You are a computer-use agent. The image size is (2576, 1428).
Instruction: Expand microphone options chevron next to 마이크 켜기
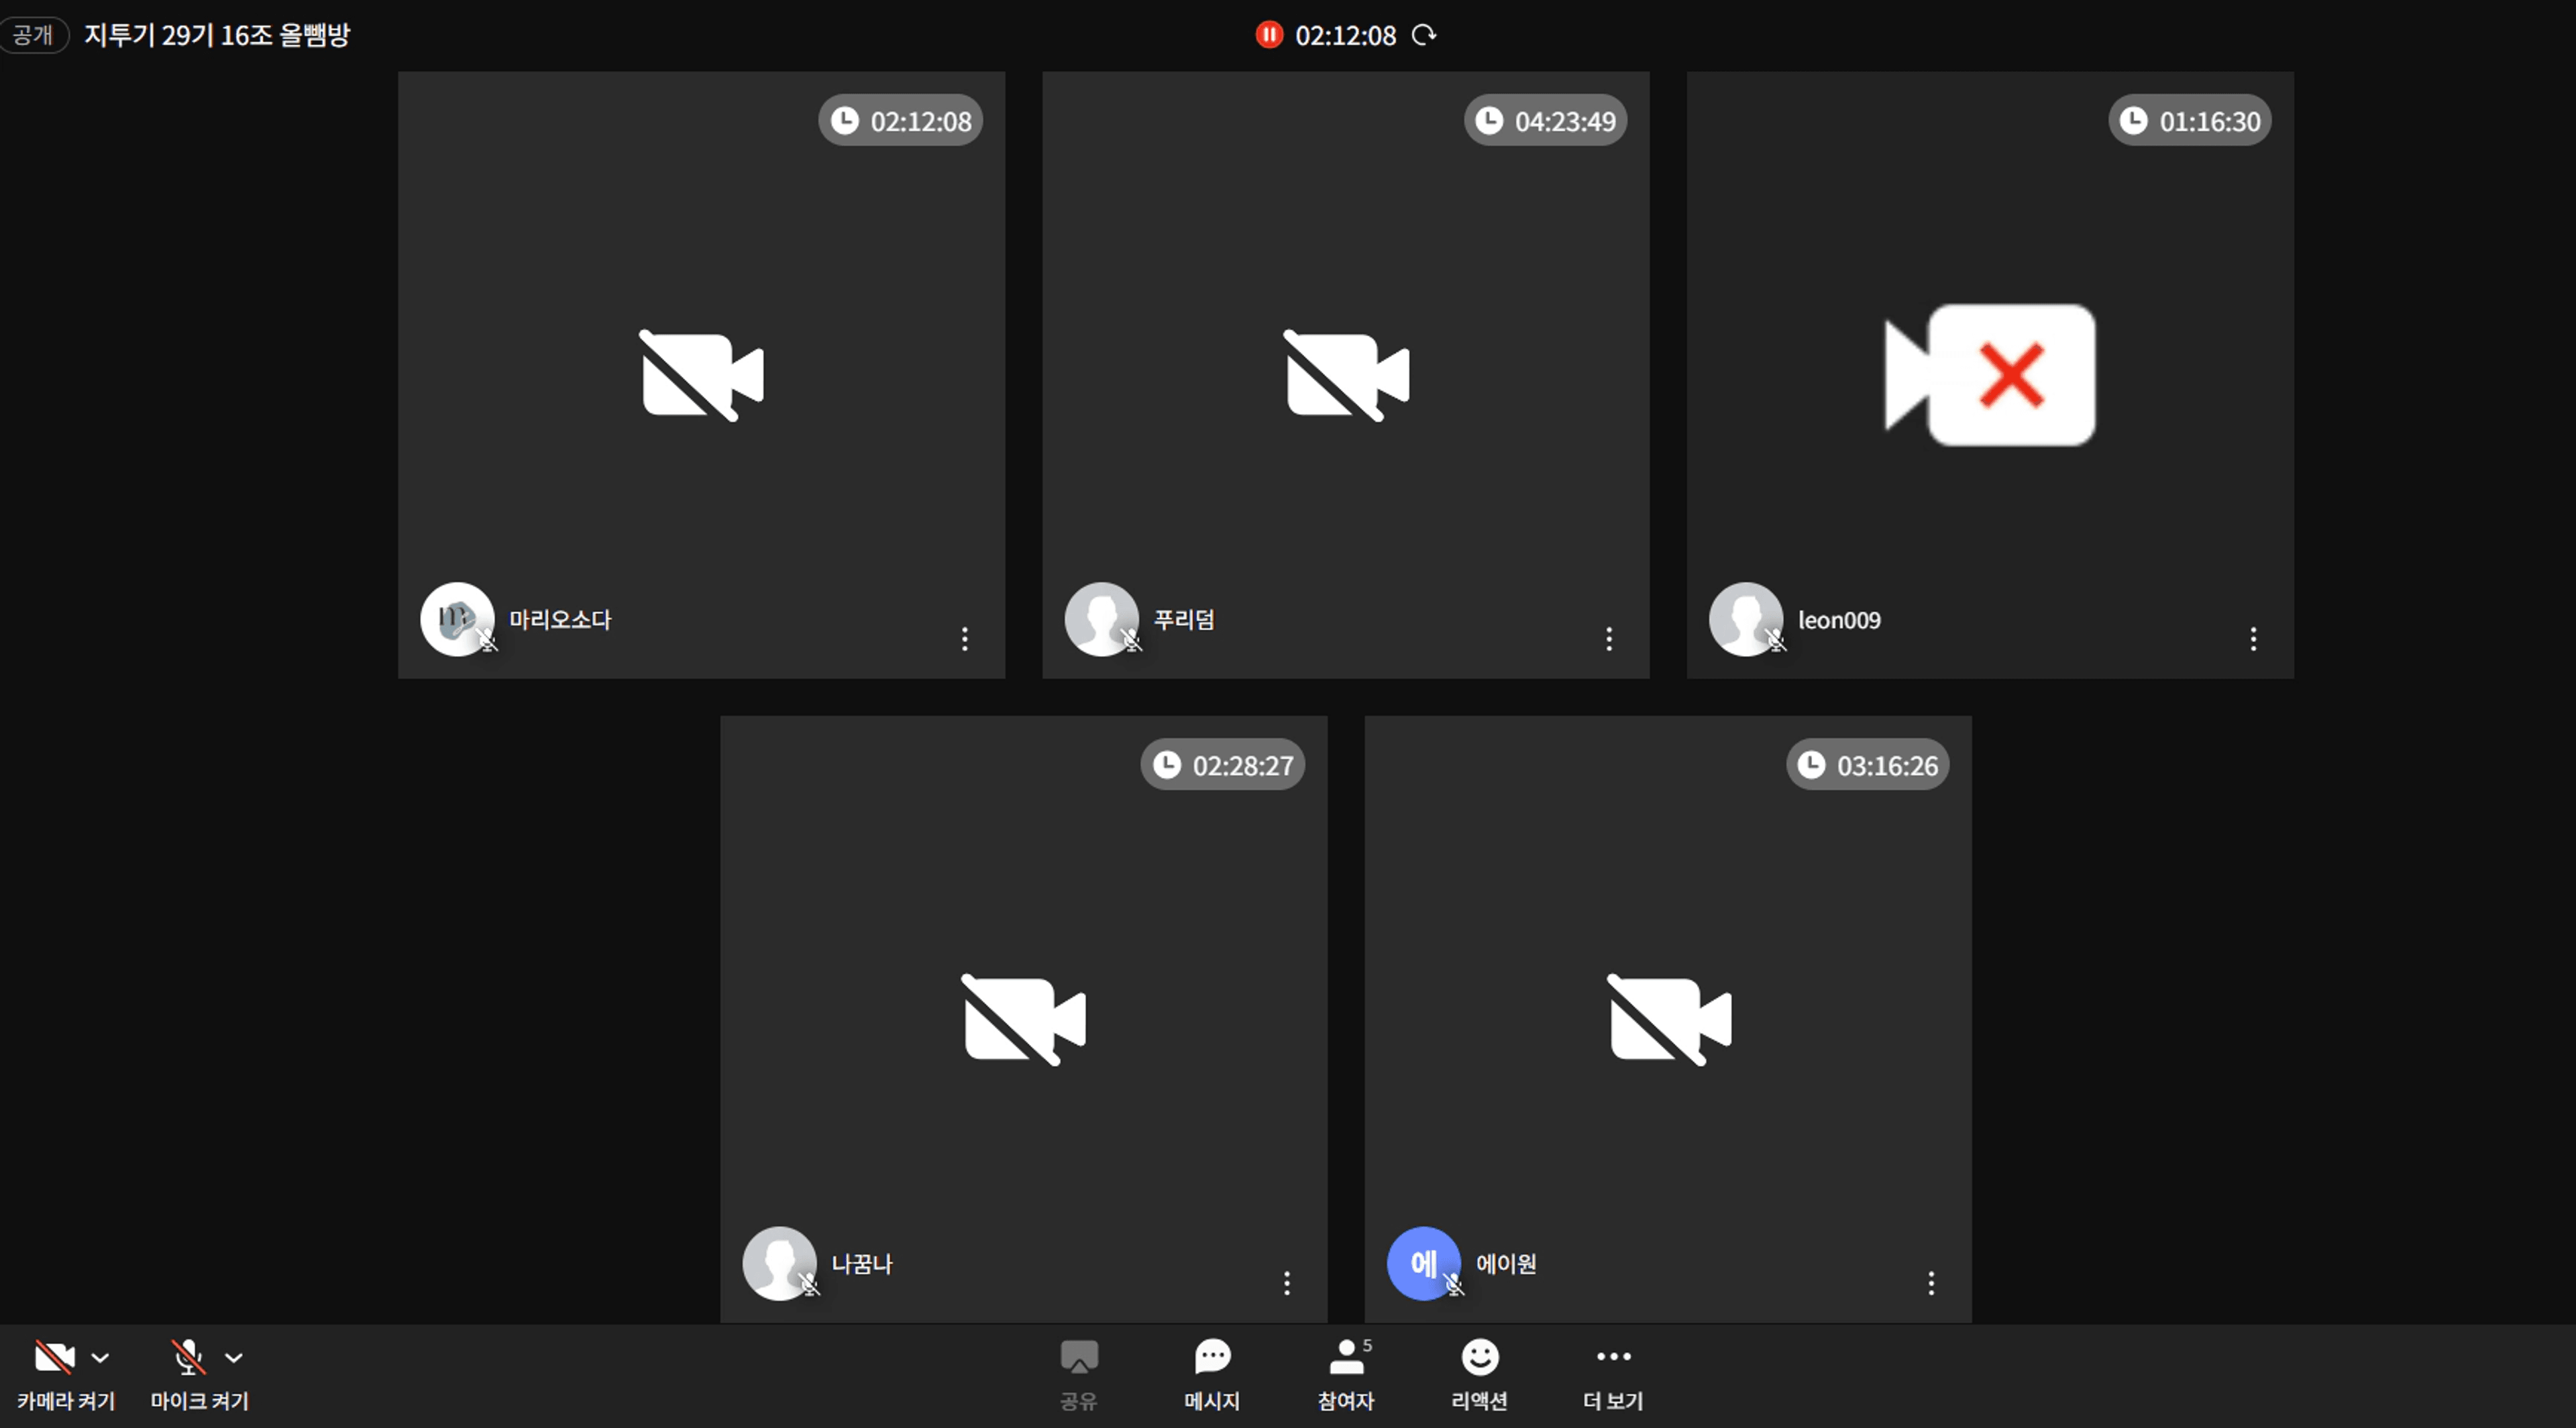234,1358
